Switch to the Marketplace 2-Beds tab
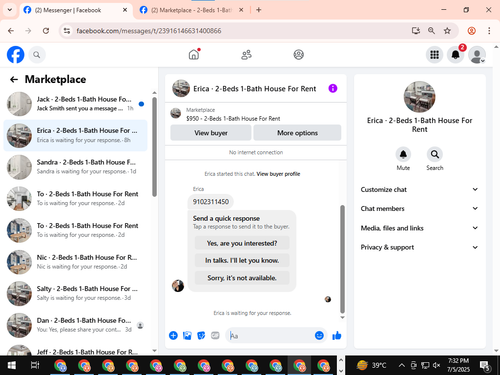The height and width of the screenshot is (375, 500). click(191, 10)
